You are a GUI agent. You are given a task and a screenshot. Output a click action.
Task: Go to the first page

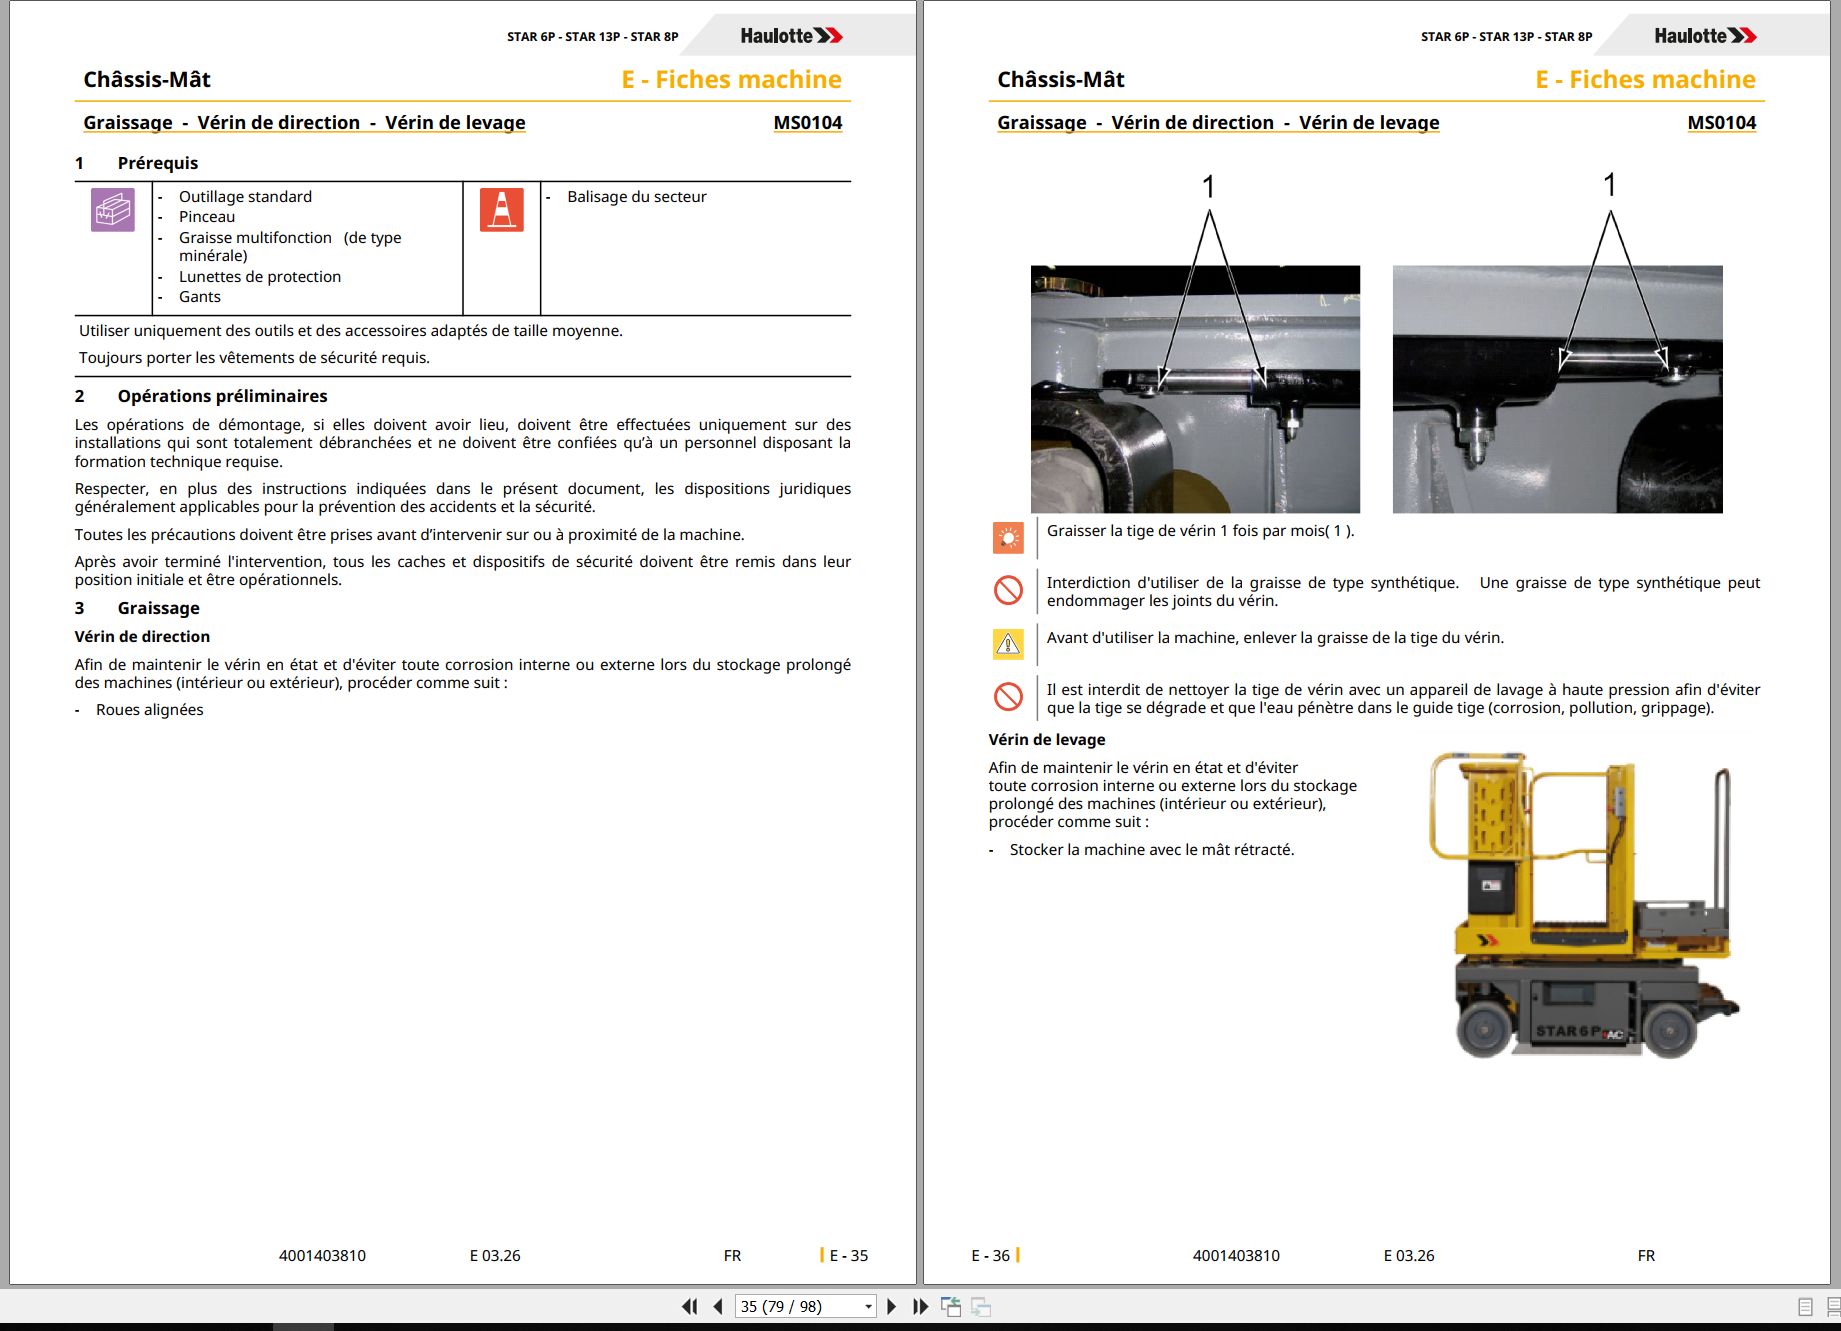pyautogui.click(x=689, y=1306)
